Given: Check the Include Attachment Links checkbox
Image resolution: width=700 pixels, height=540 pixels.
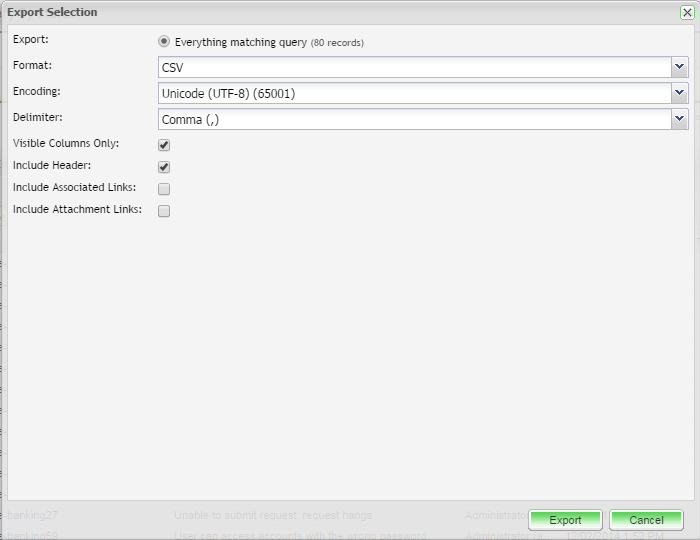Looking at the screenshot, I should 164,211.
